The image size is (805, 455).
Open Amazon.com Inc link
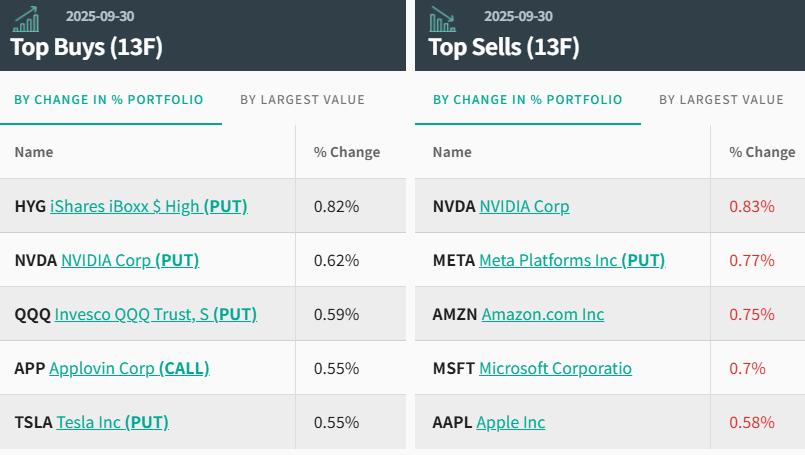[x=543, y=315]
